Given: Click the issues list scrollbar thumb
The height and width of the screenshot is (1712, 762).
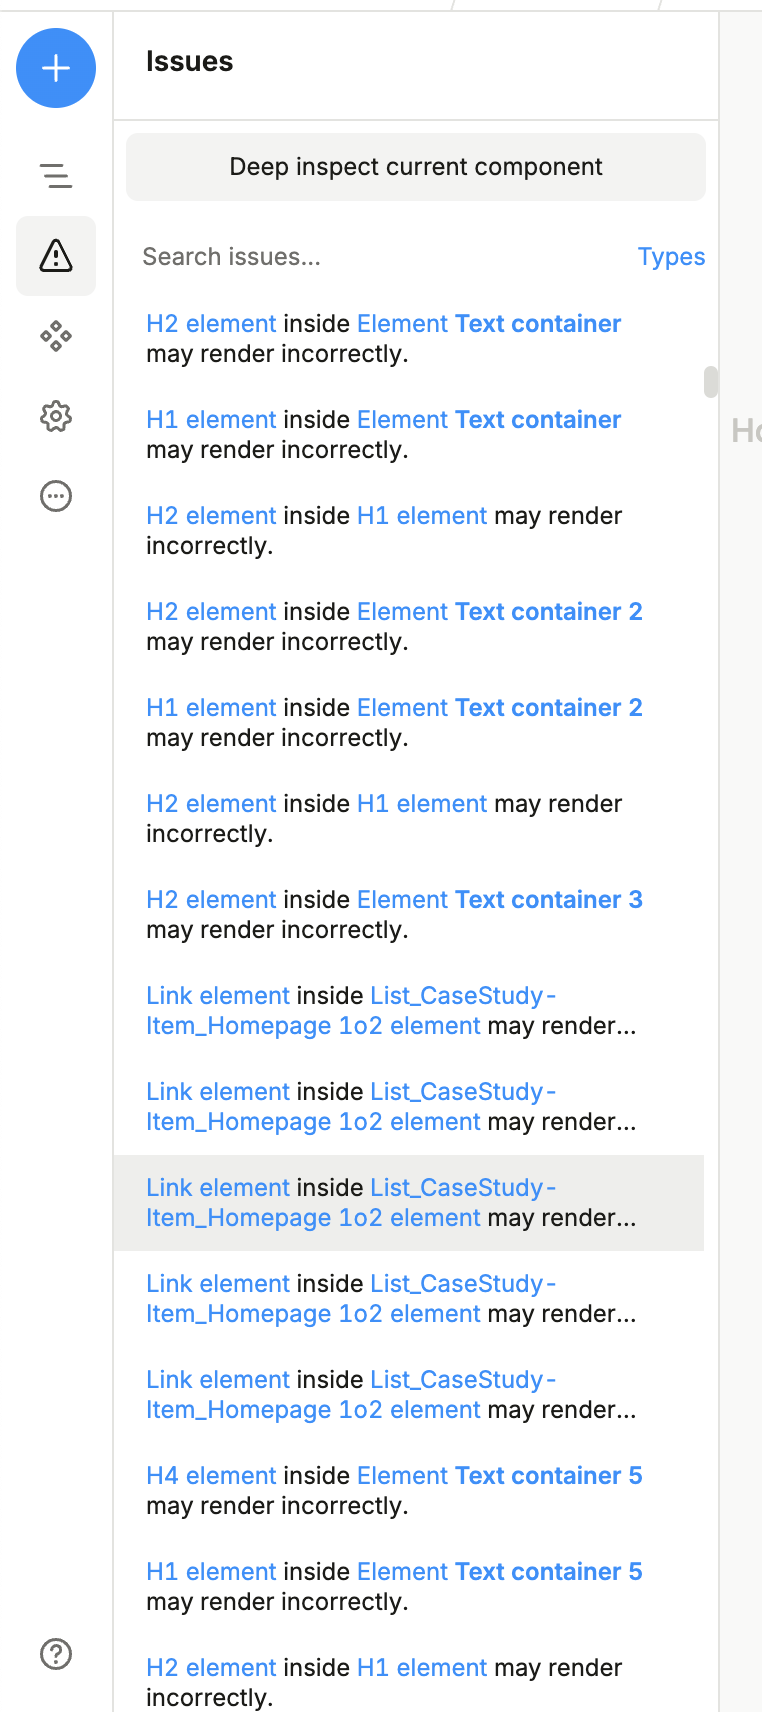Looking at the screenshot, I should coord(711,382).
